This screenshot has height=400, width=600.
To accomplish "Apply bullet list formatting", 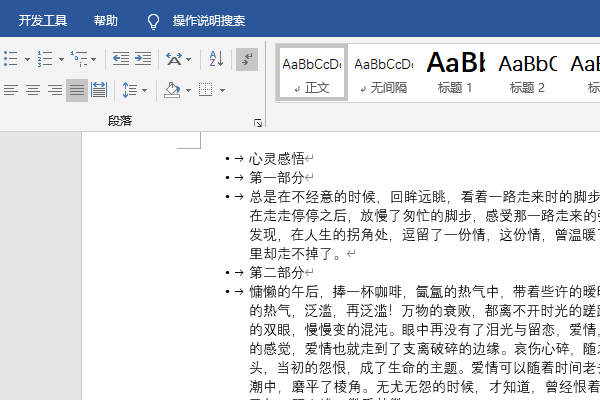I will (10, 59).
